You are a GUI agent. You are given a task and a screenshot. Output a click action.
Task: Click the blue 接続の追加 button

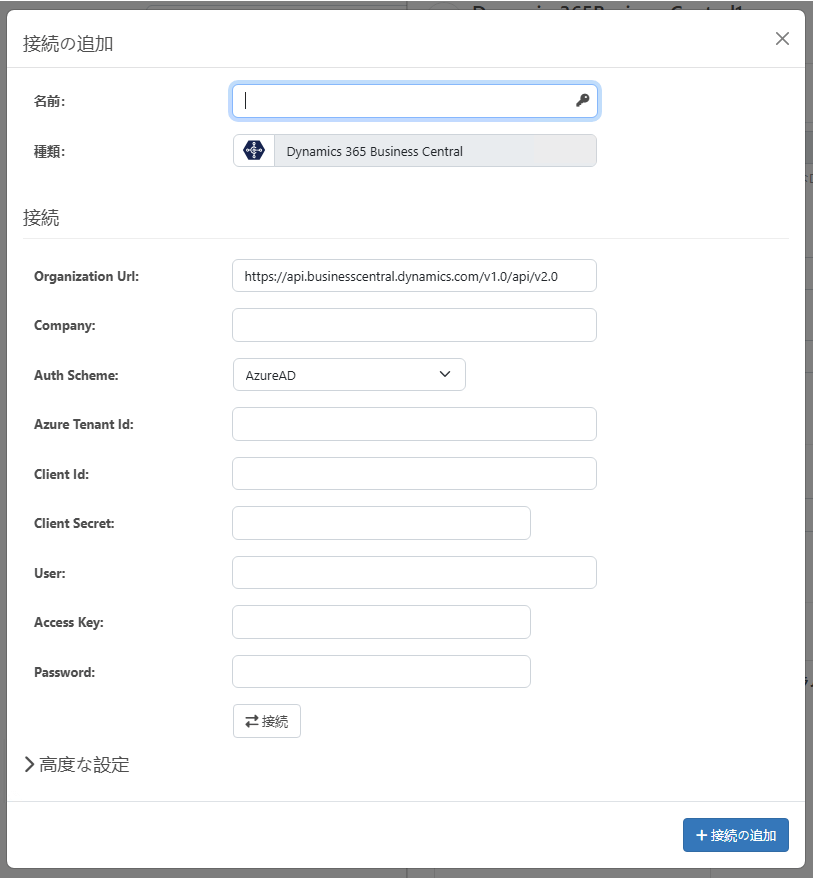tap(736, 835)
